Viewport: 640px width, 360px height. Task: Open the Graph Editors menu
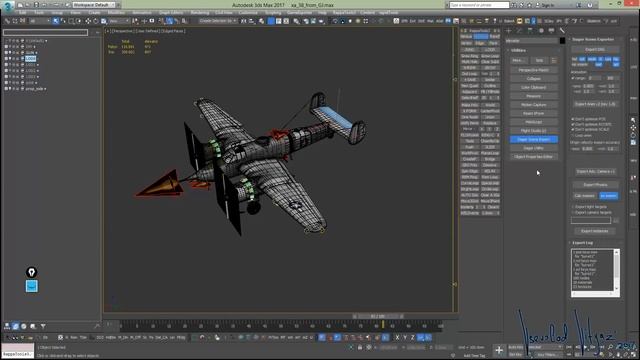click(x=171, y=13)
